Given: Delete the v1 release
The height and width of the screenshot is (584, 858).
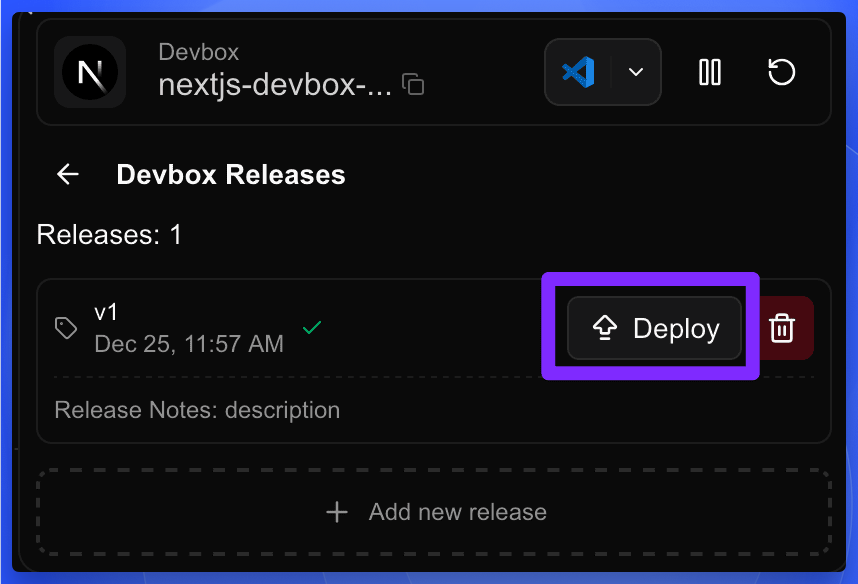Looking at the screenshot, I should [x=781, y=328].
